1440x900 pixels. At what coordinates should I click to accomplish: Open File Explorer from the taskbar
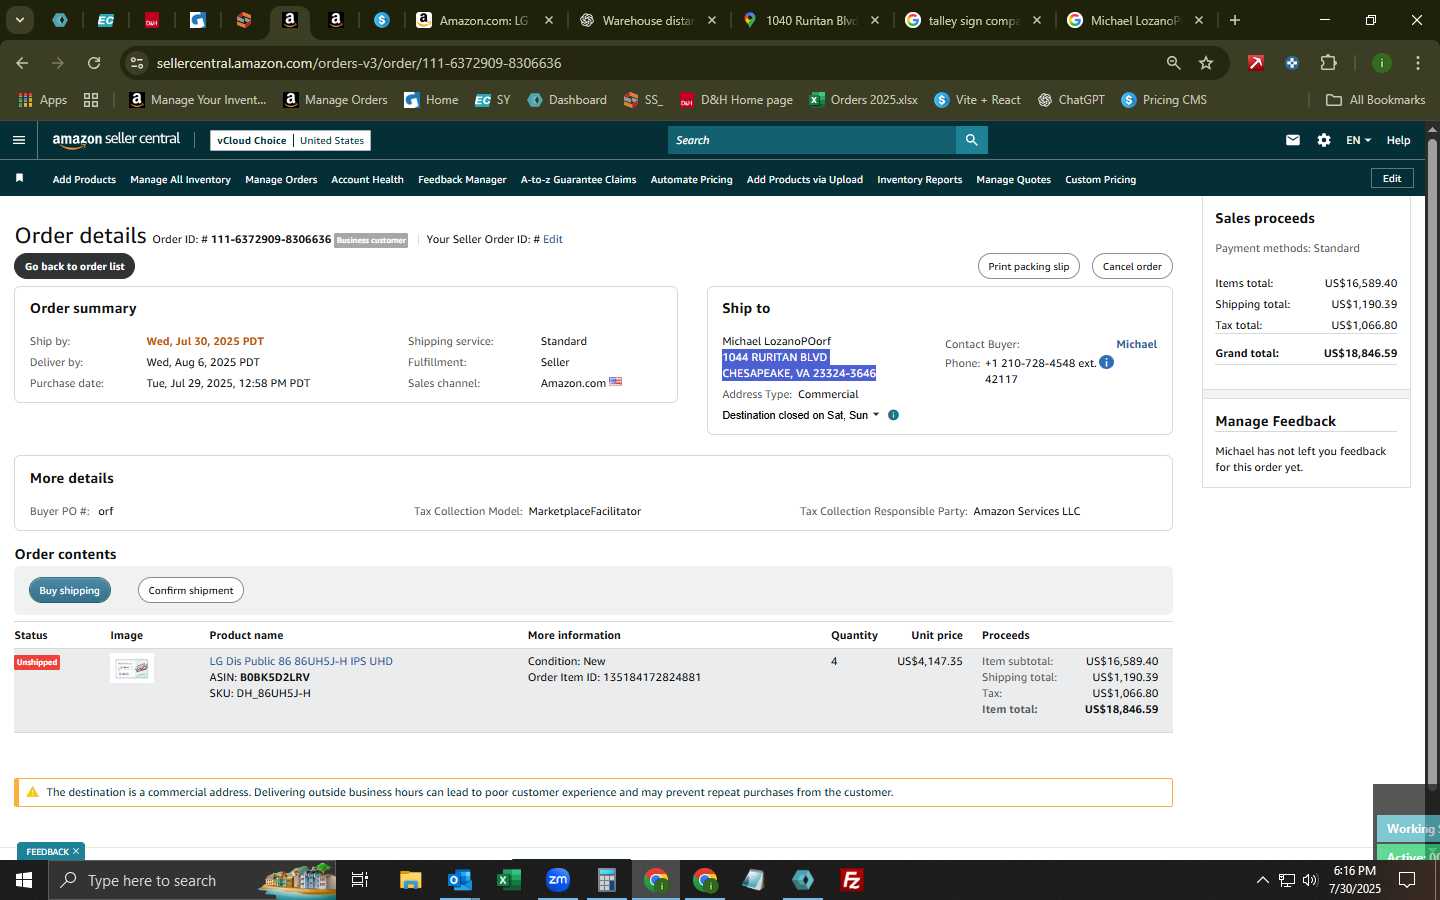410,880
